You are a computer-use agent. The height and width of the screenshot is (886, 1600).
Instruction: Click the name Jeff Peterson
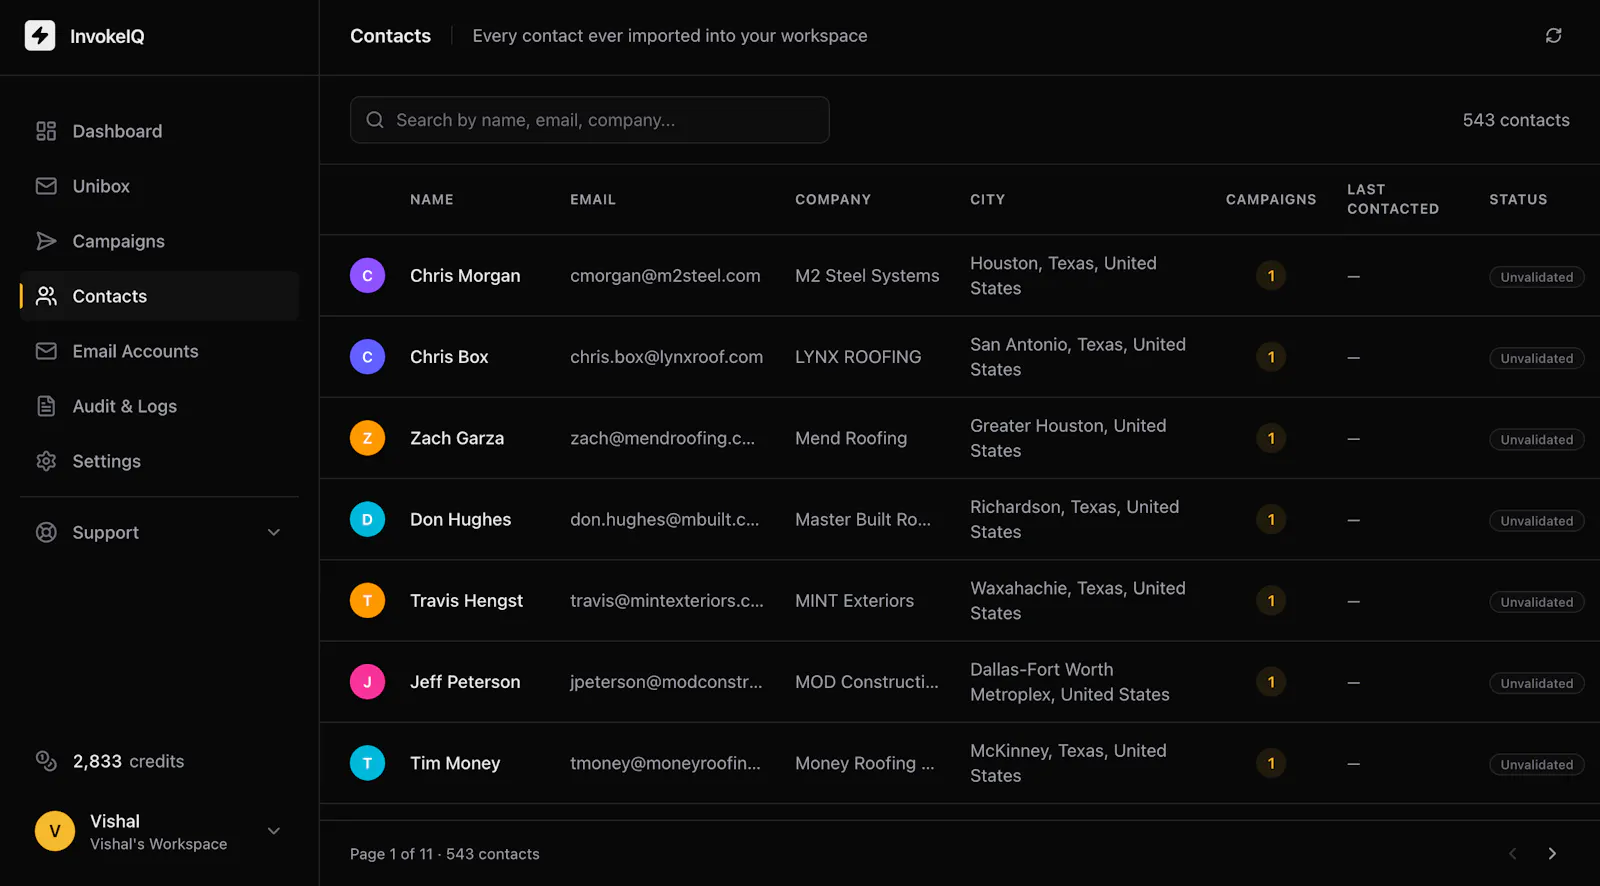[x=465, y=682]
